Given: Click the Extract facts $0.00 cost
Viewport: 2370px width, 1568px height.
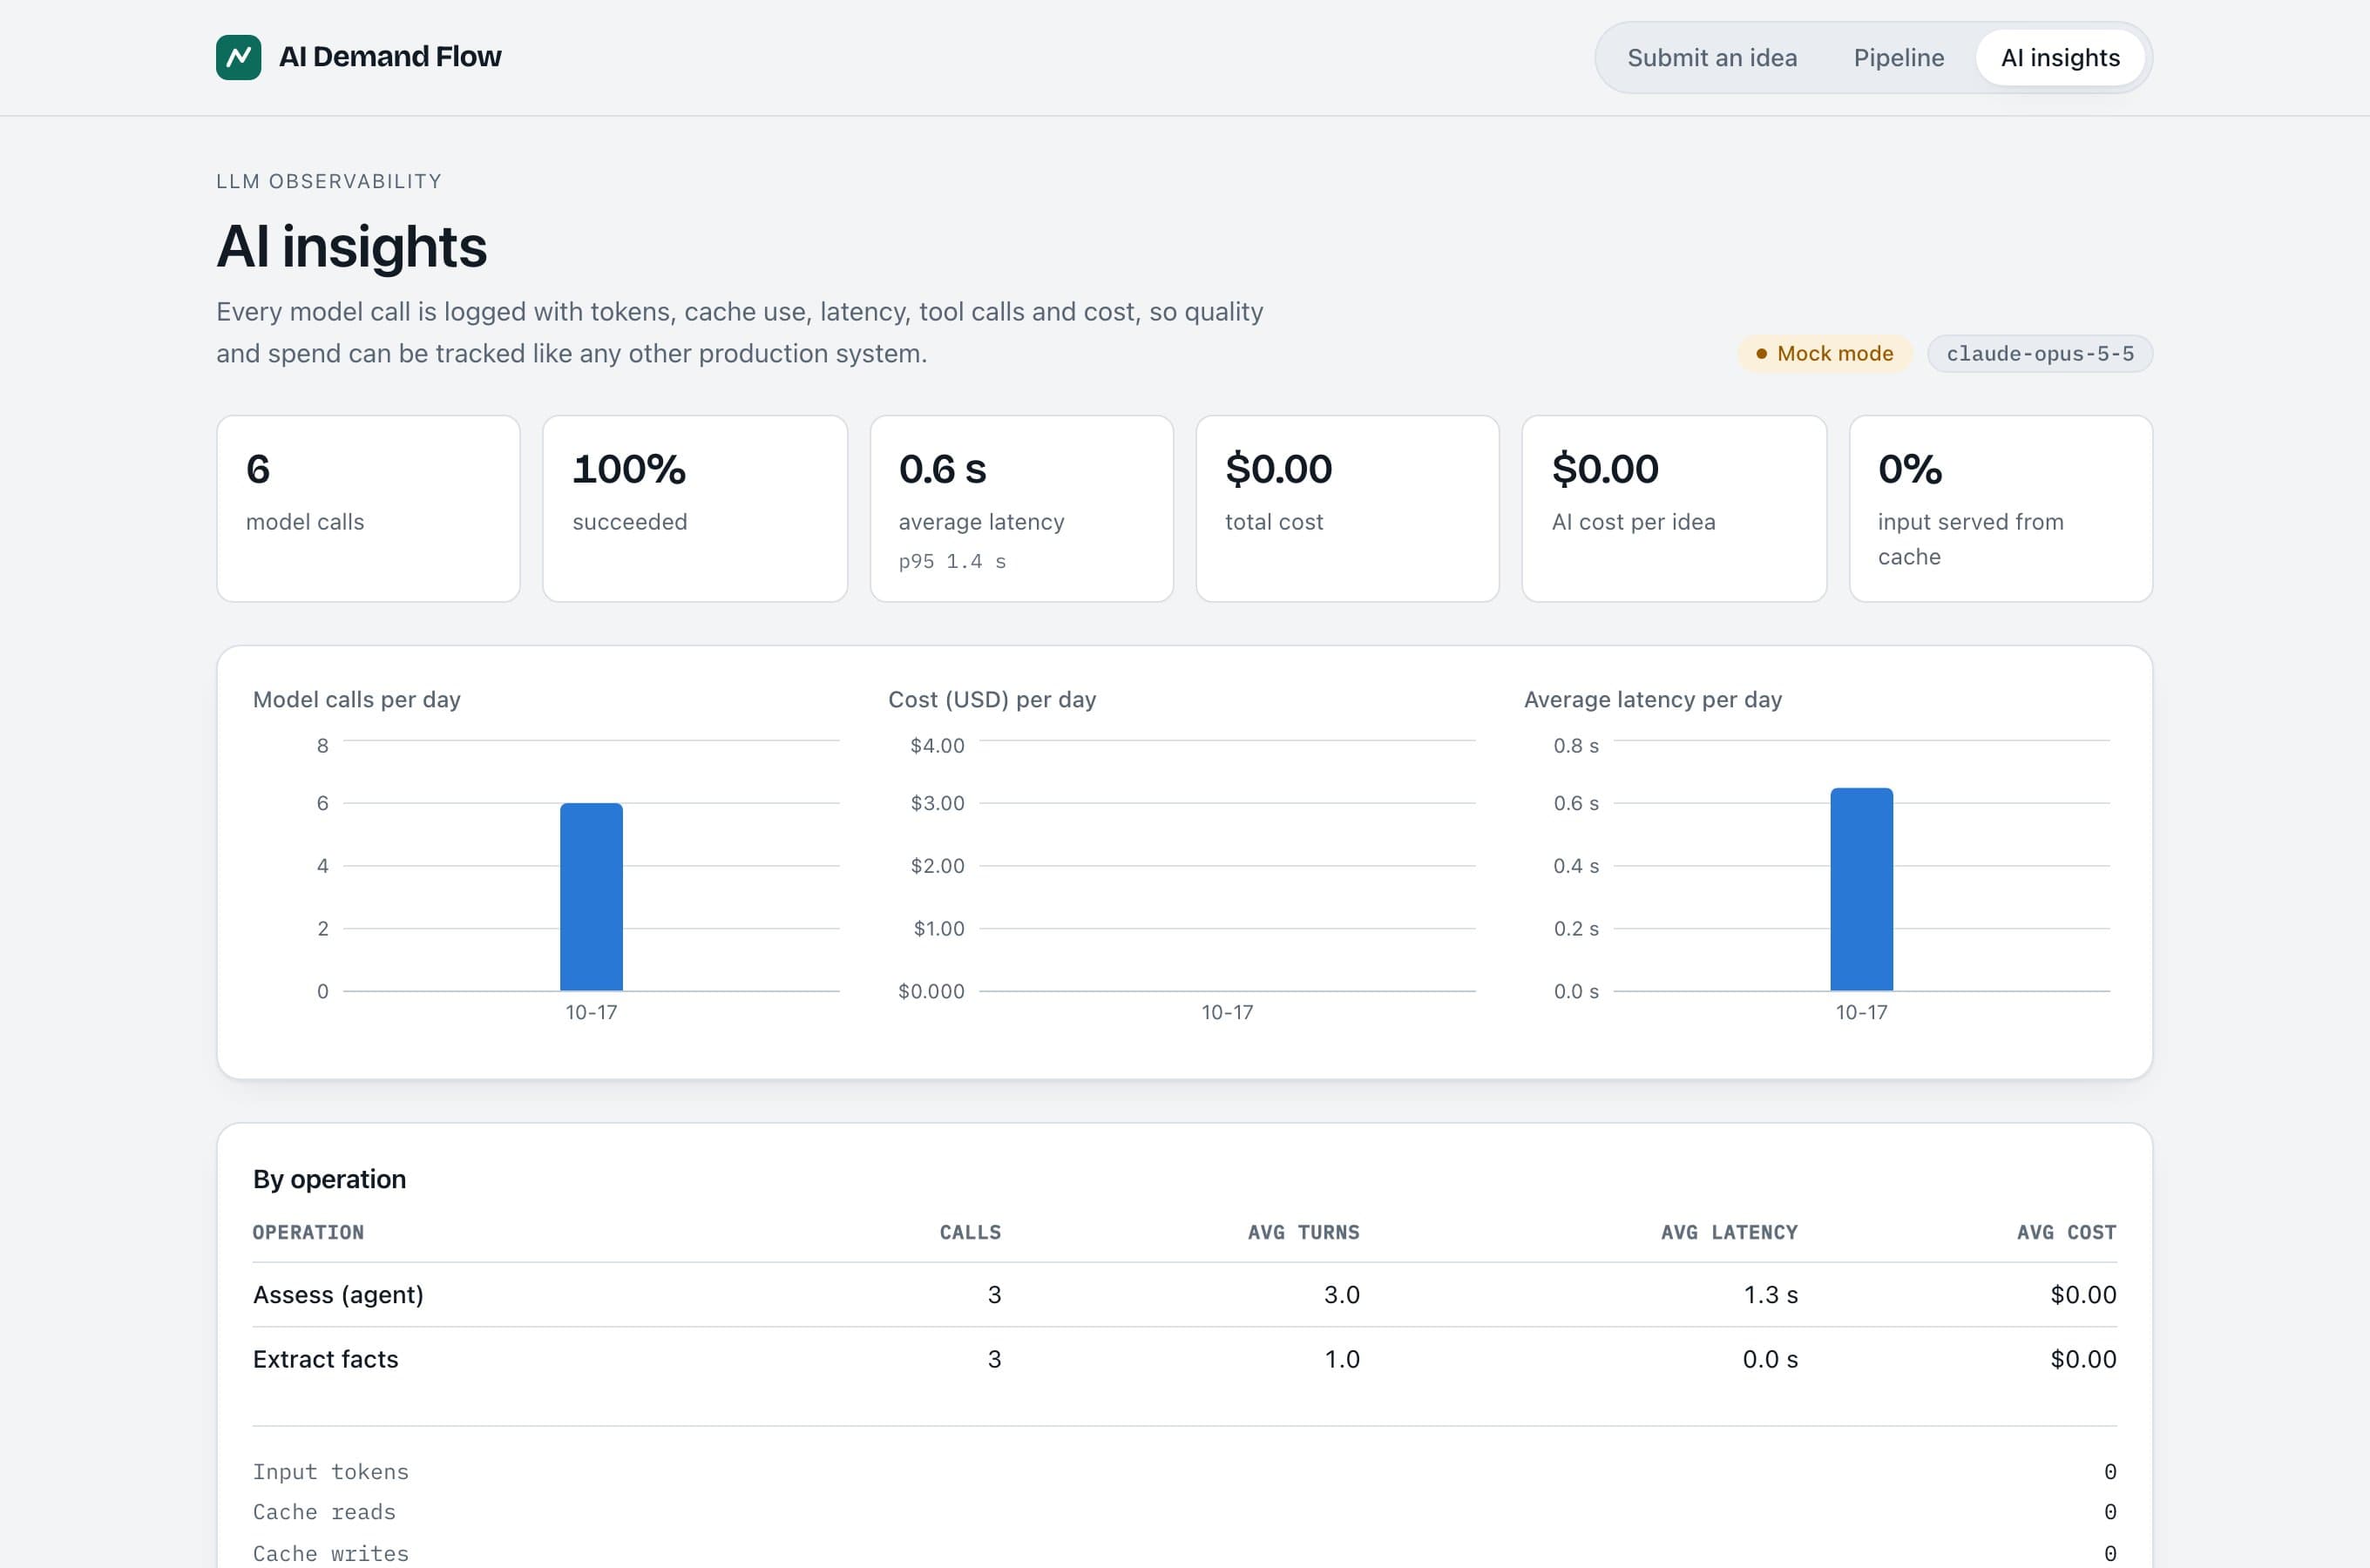Looking at the screenshot, I should 2083,1359.
